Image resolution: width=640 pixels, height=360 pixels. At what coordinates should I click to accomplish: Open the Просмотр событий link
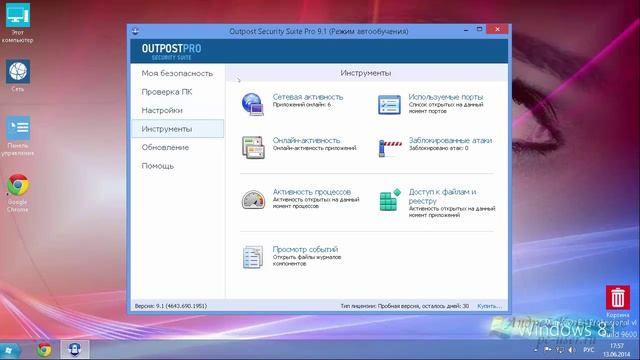click(x=305, y=249)
